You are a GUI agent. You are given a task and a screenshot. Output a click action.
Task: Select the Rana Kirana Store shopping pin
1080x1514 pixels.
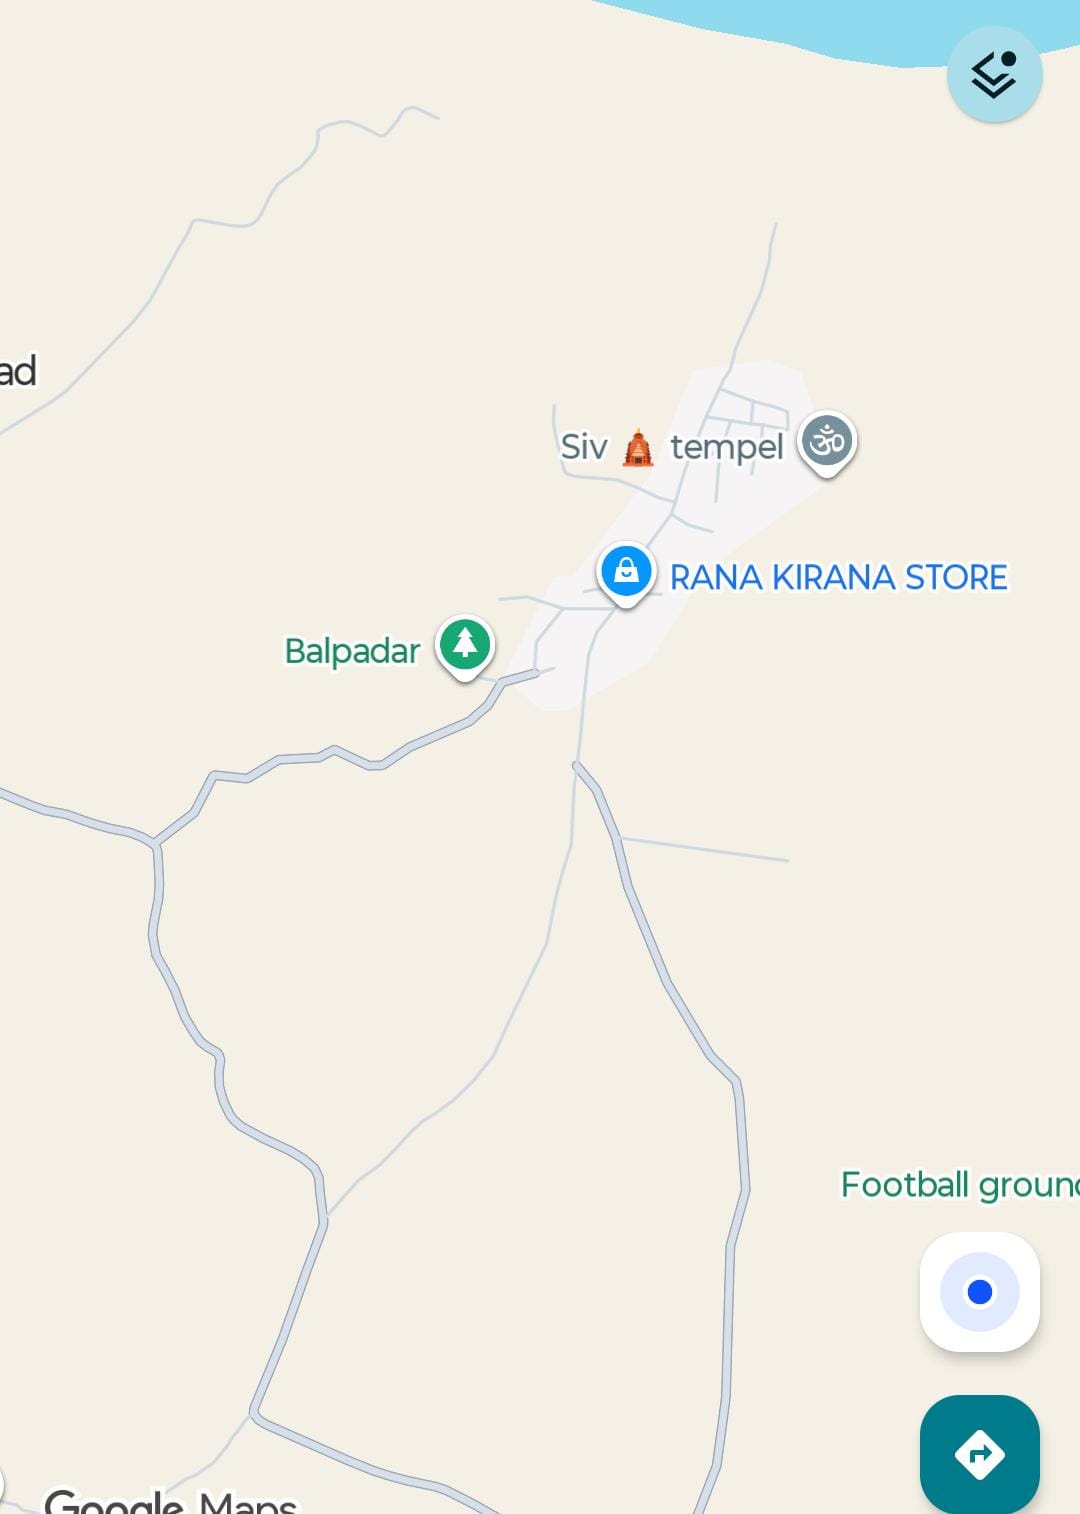point(626,574)
